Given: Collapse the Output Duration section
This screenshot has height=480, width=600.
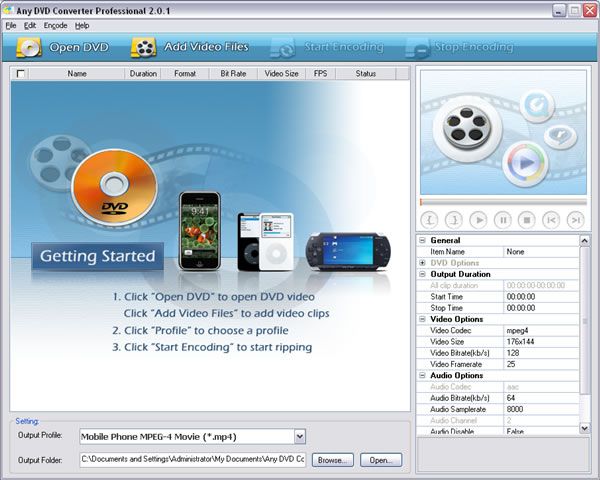Looking at the screenshot, I should (422, 274).
